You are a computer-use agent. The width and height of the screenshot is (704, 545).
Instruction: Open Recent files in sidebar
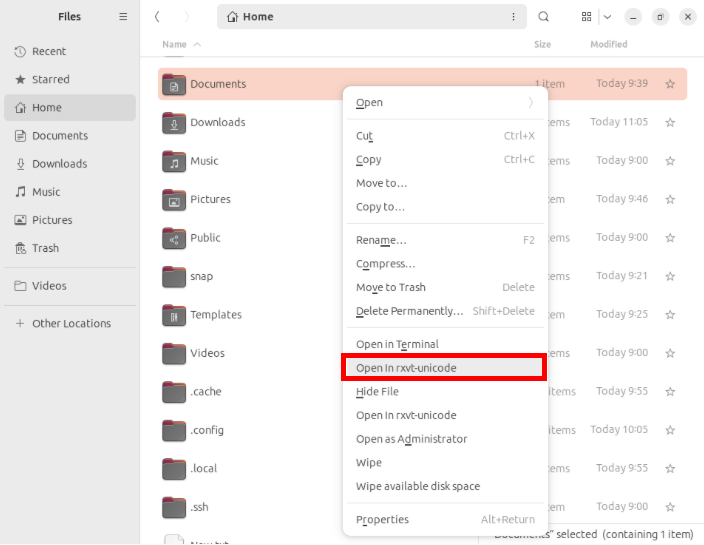click(48, 51)
